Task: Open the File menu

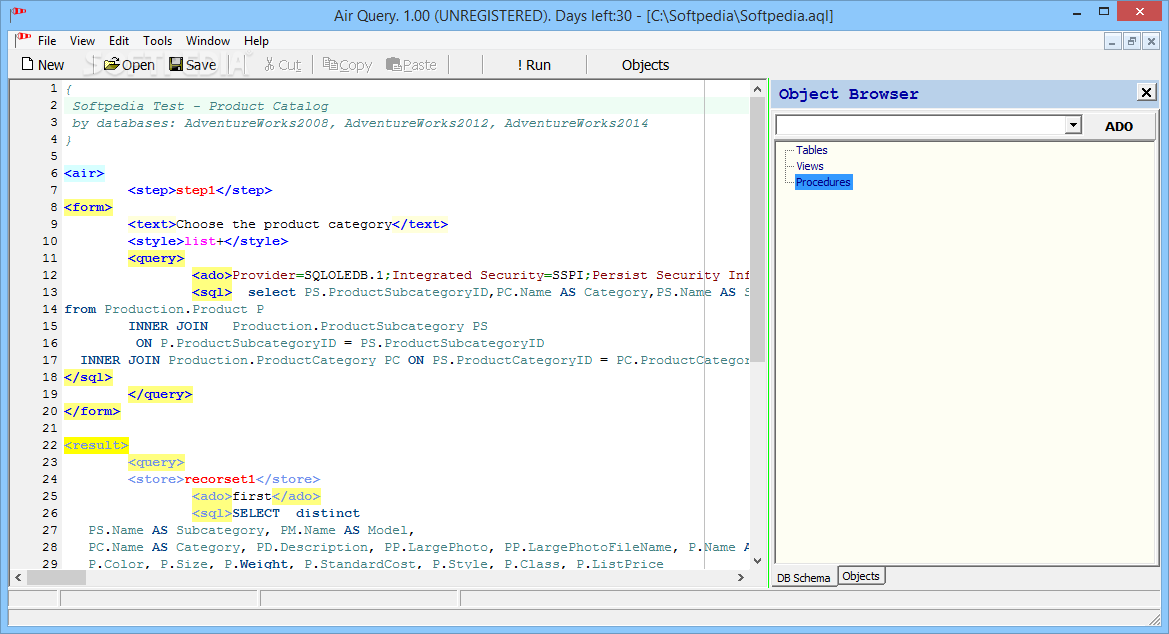Action: [x=47, y=41]
